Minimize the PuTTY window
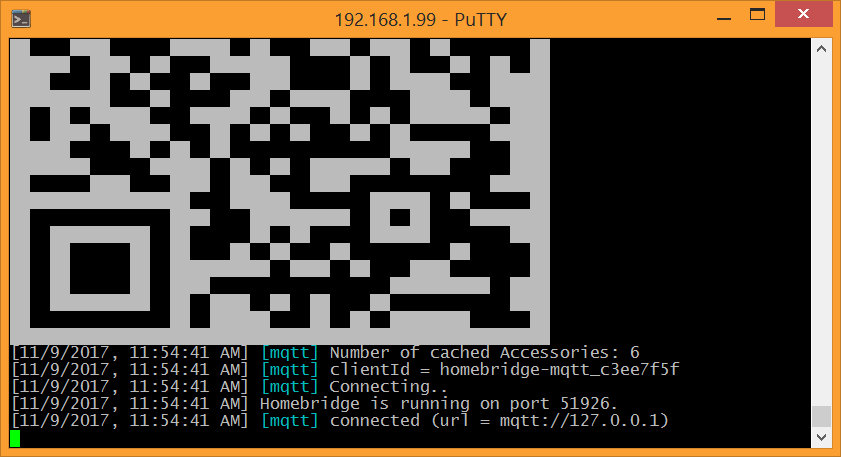 point(724,18)
